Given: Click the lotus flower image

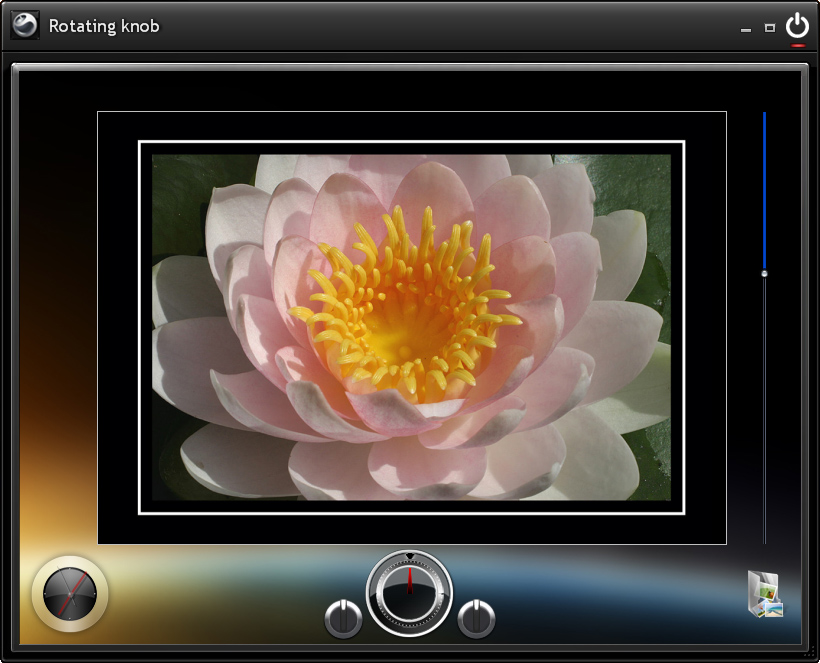Looking at the screenshot, I should pos(412,327).
